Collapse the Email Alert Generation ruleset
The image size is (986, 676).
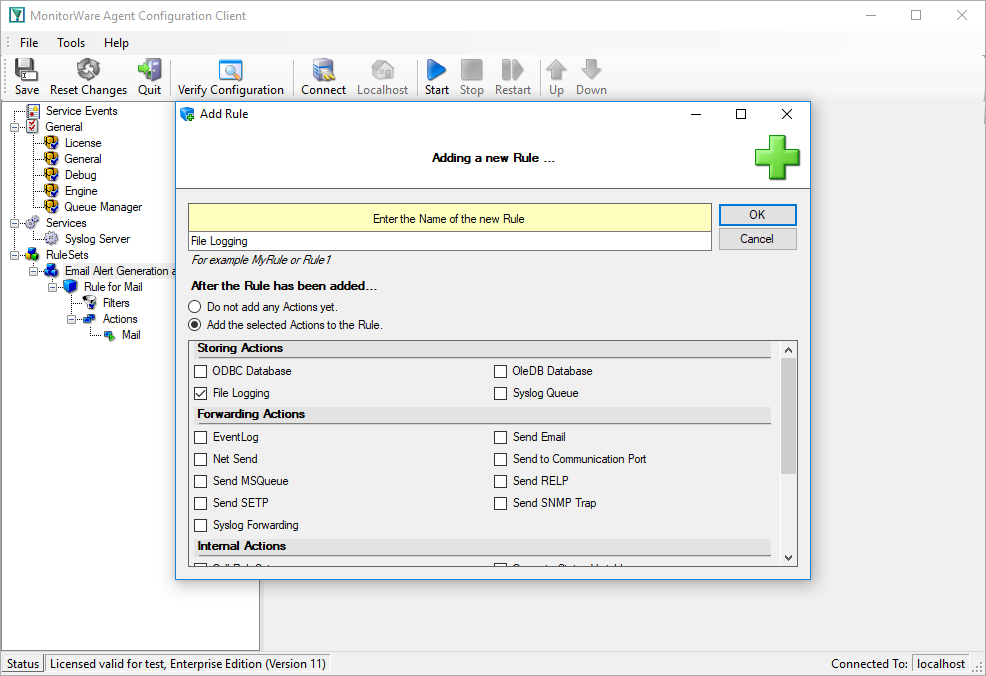[x=33, y=271]
